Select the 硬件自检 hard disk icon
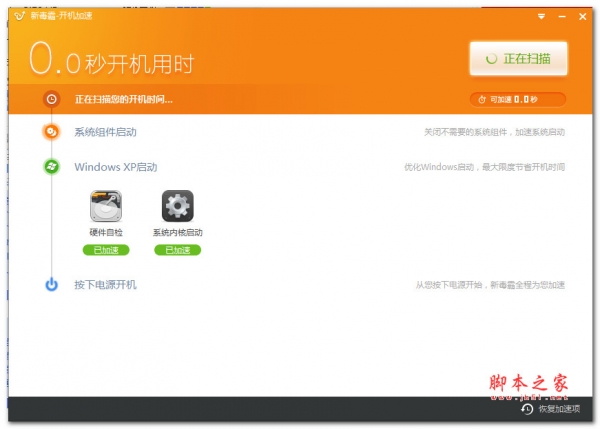600x429 pixels. 106,206
